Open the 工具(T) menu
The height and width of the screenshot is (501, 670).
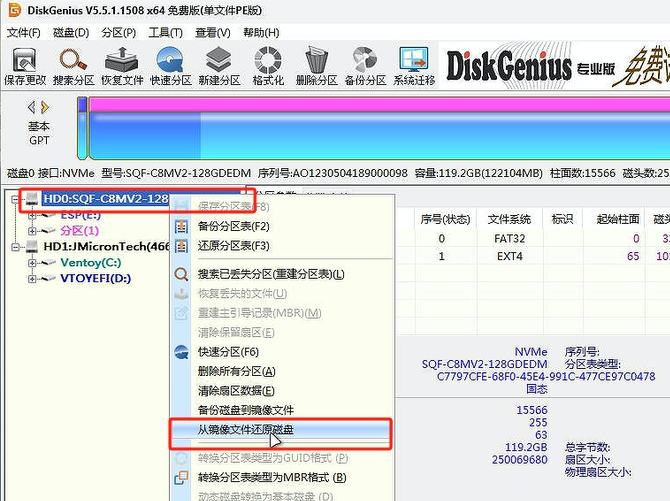click(x=165, y=33)
